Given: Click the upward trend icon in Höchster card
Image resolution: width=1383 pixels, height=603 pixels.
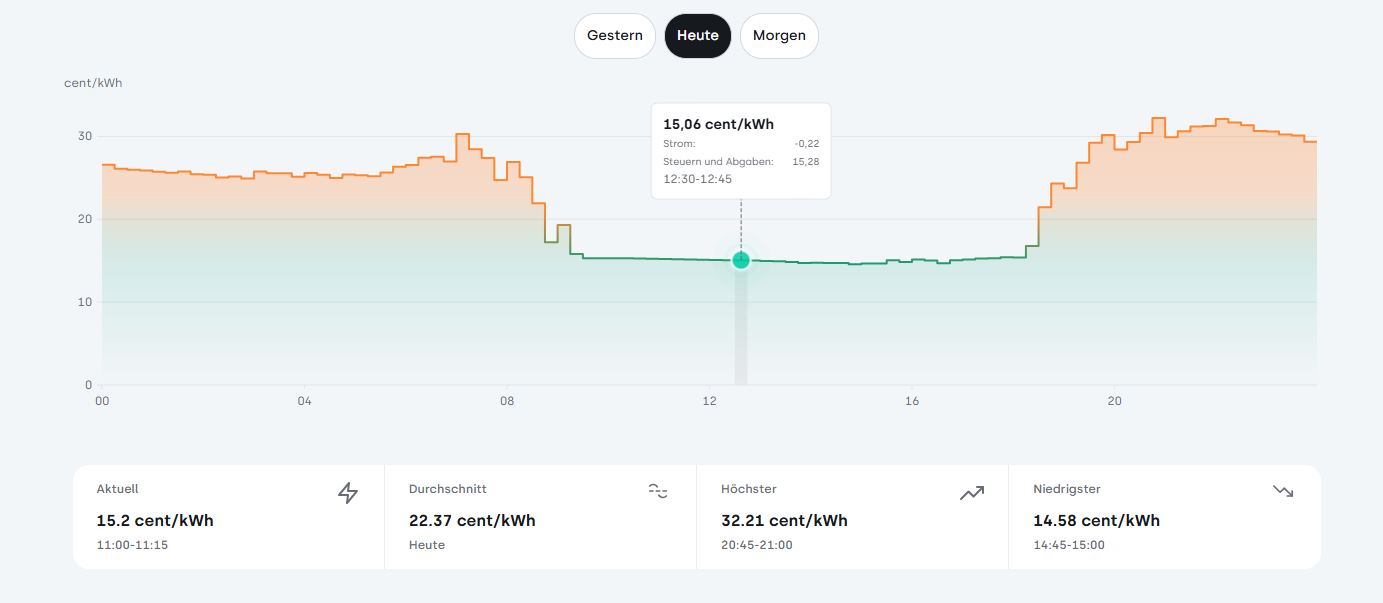Looking at the screenshot, I should coord(972,492).
